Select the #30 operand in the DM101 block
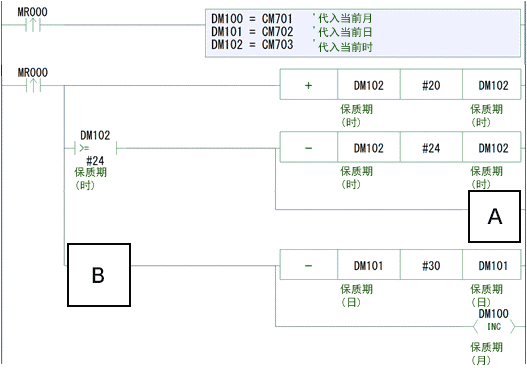Image resolution: width=527 pixels, height=368 pixels. pos(431,266)
